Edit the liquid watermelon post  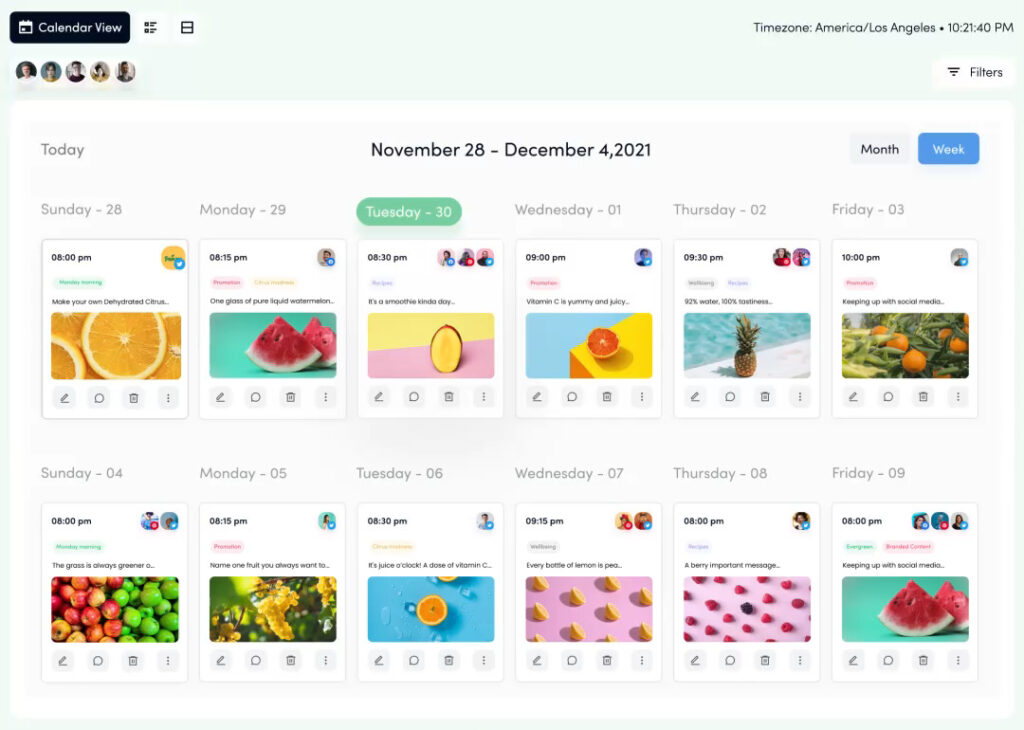[221, 397]
